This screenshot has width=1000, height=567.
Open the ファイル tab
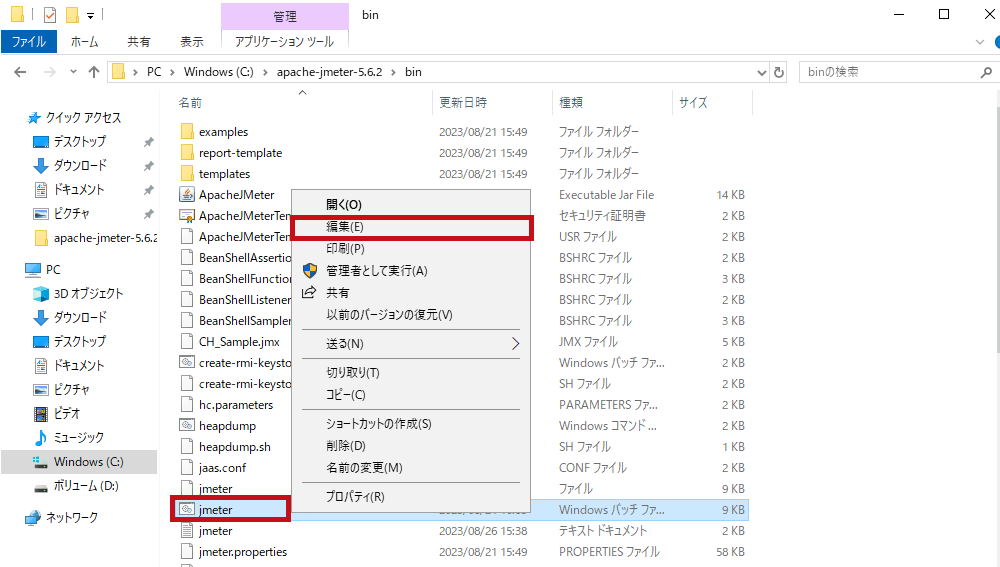pyautogui.click(x=29, y=42)
